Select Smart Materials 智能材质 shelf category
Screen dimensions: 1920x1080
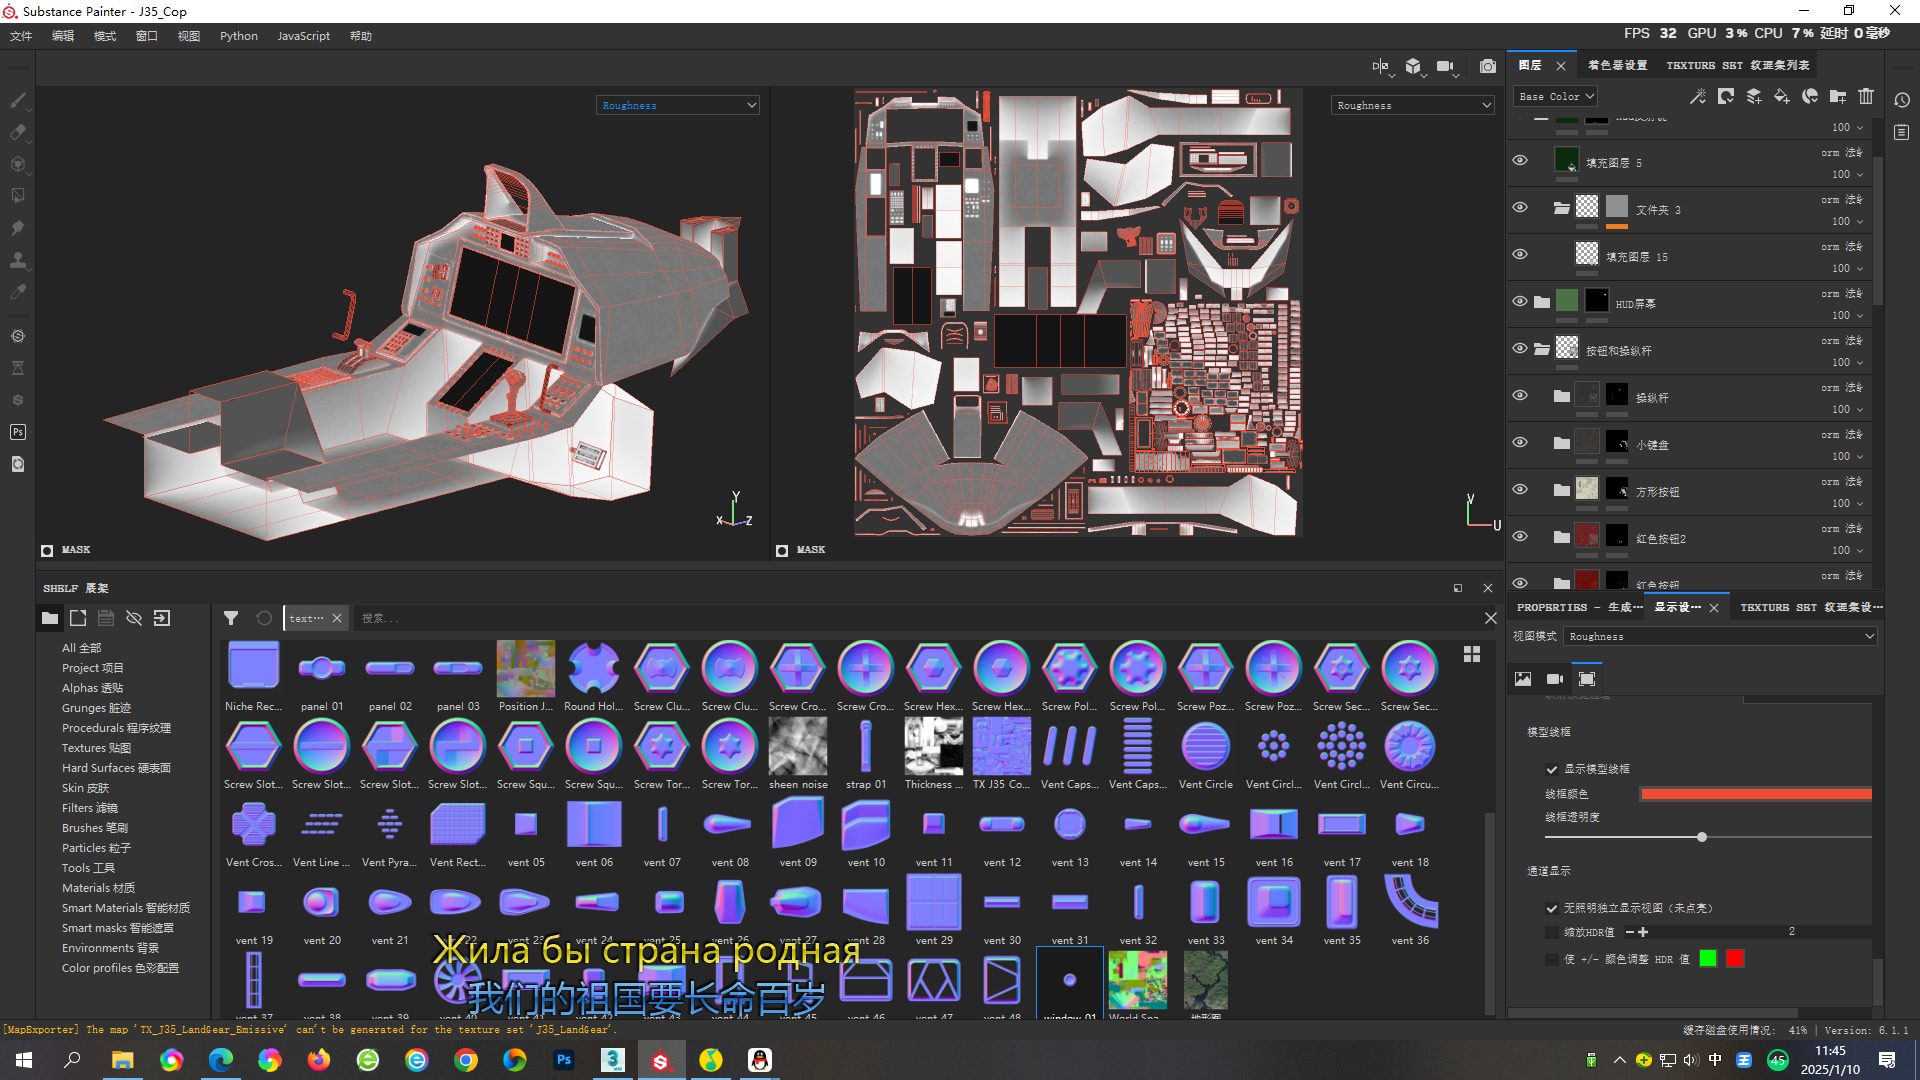[126, 908]
